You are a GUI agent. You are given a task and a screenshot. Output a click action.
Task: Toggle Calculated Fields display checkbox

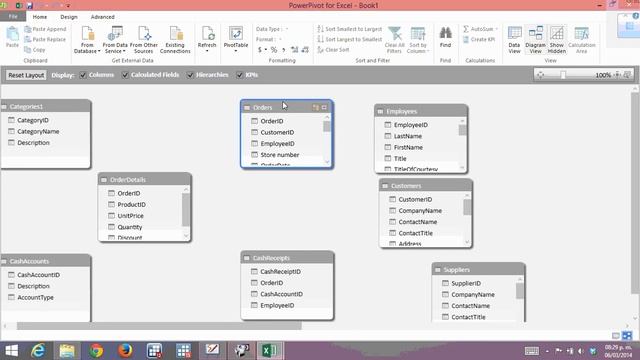(125, 75)
